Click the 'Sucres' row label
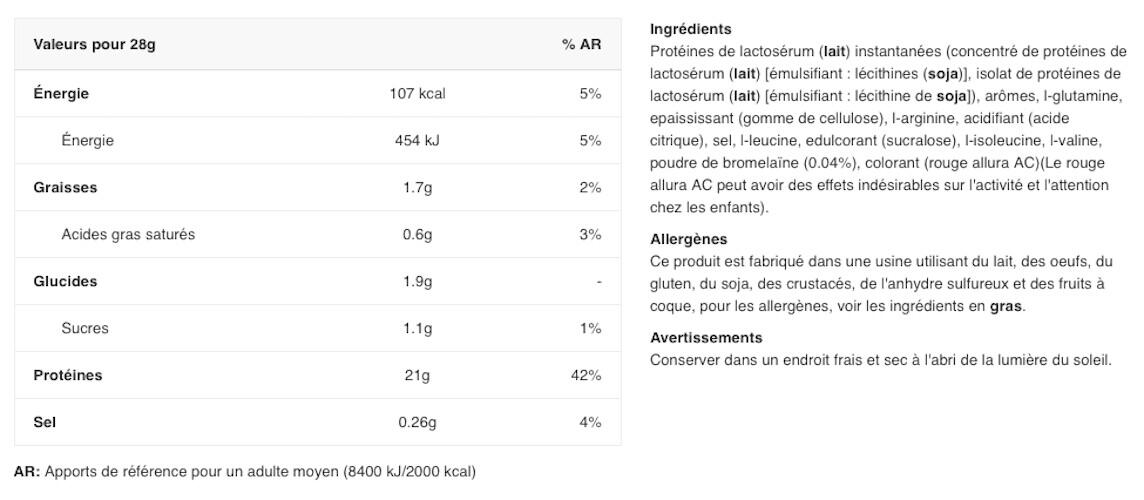The image size is (1144, 500). (85, 329)
